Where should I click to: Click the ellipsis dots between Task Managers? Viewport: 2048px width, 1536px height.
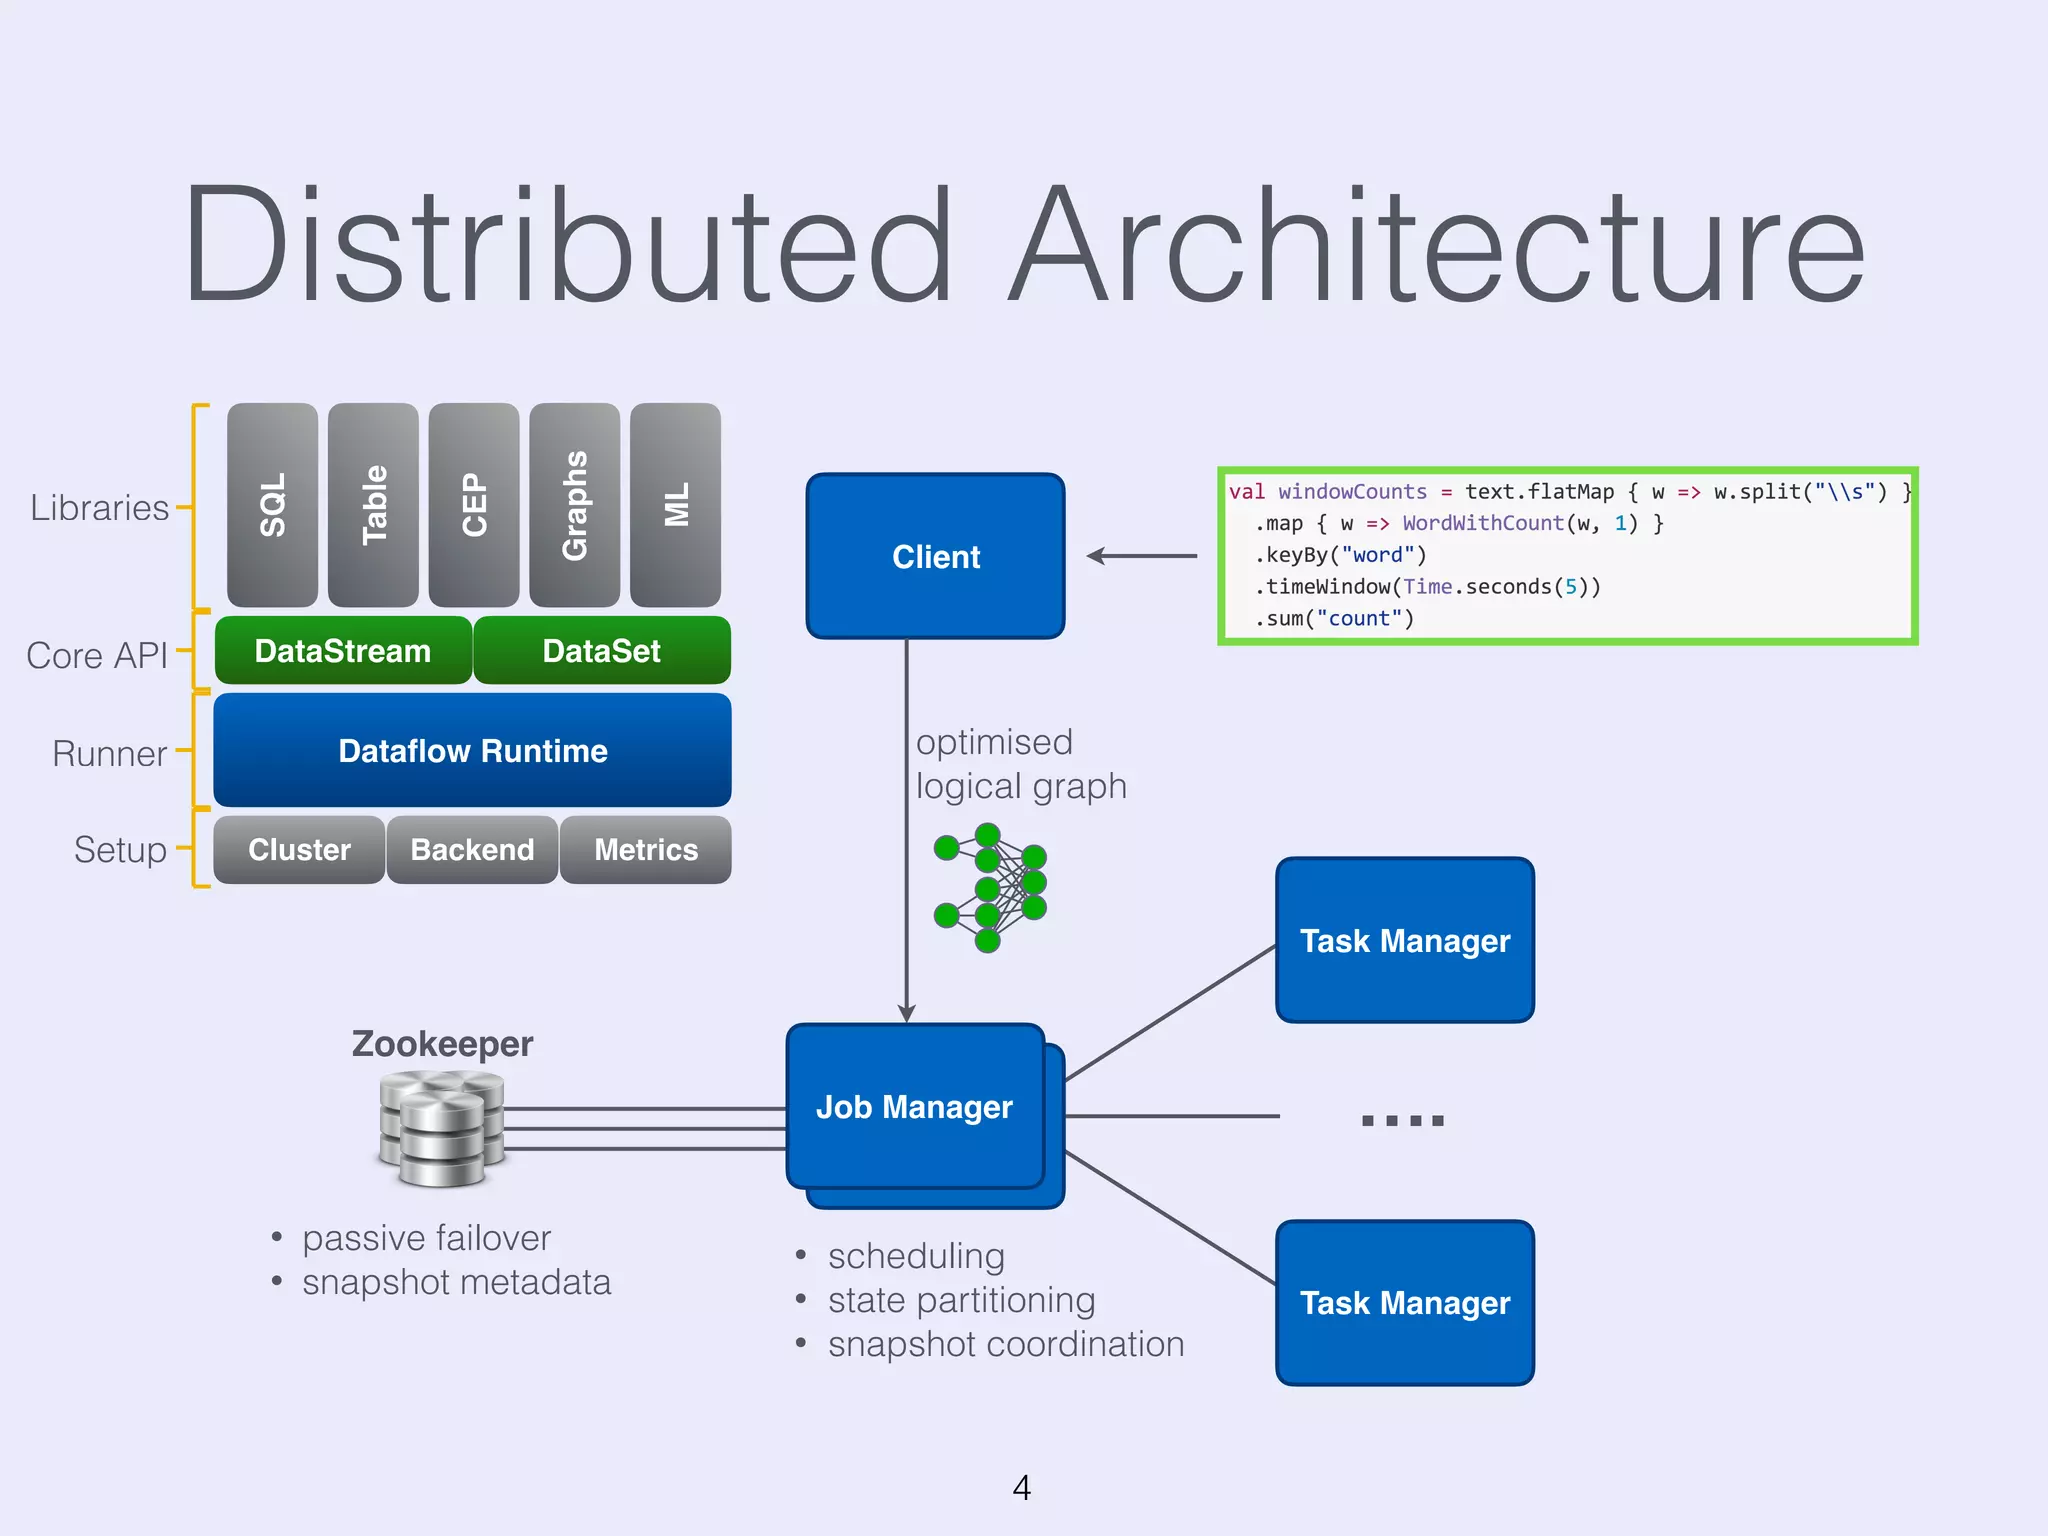[x=1403, y=1120]
